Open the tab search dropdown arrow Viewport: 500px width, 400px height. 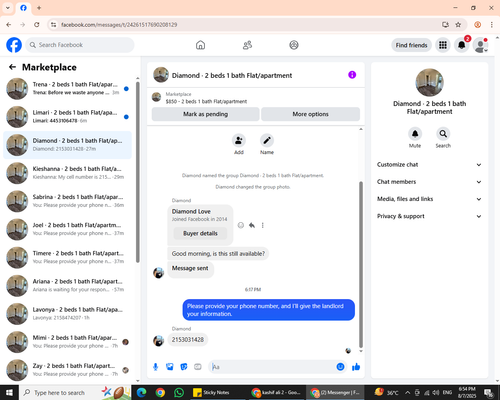pos(8,8)
